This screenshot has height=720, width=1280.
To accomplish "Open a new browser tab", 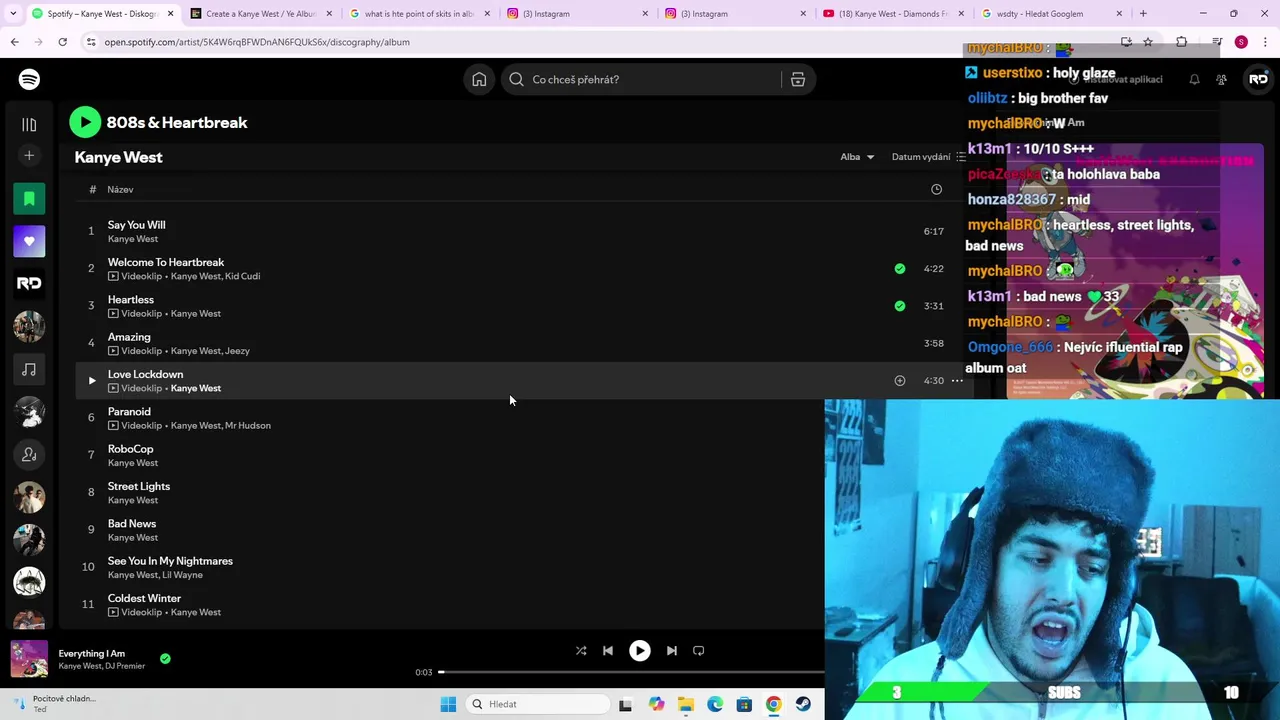I will point(1143,14).
